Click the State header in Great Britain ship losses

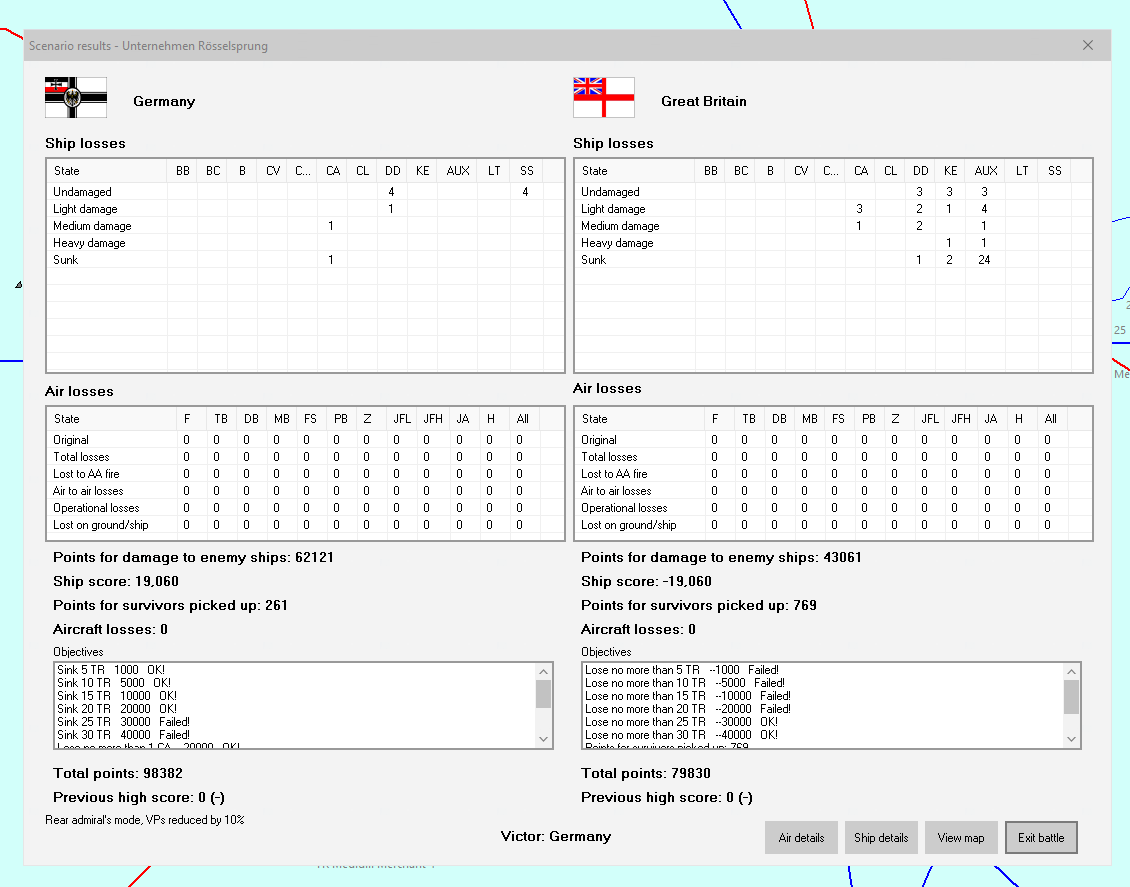coord(635,171)
